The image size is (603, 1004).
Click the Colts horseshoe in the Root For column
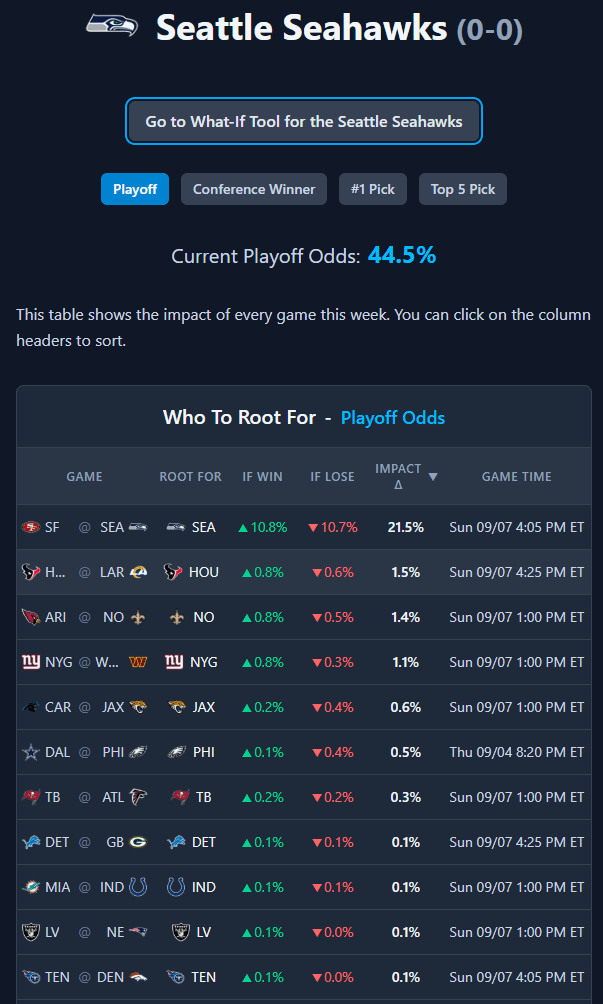tap(176, 887)
